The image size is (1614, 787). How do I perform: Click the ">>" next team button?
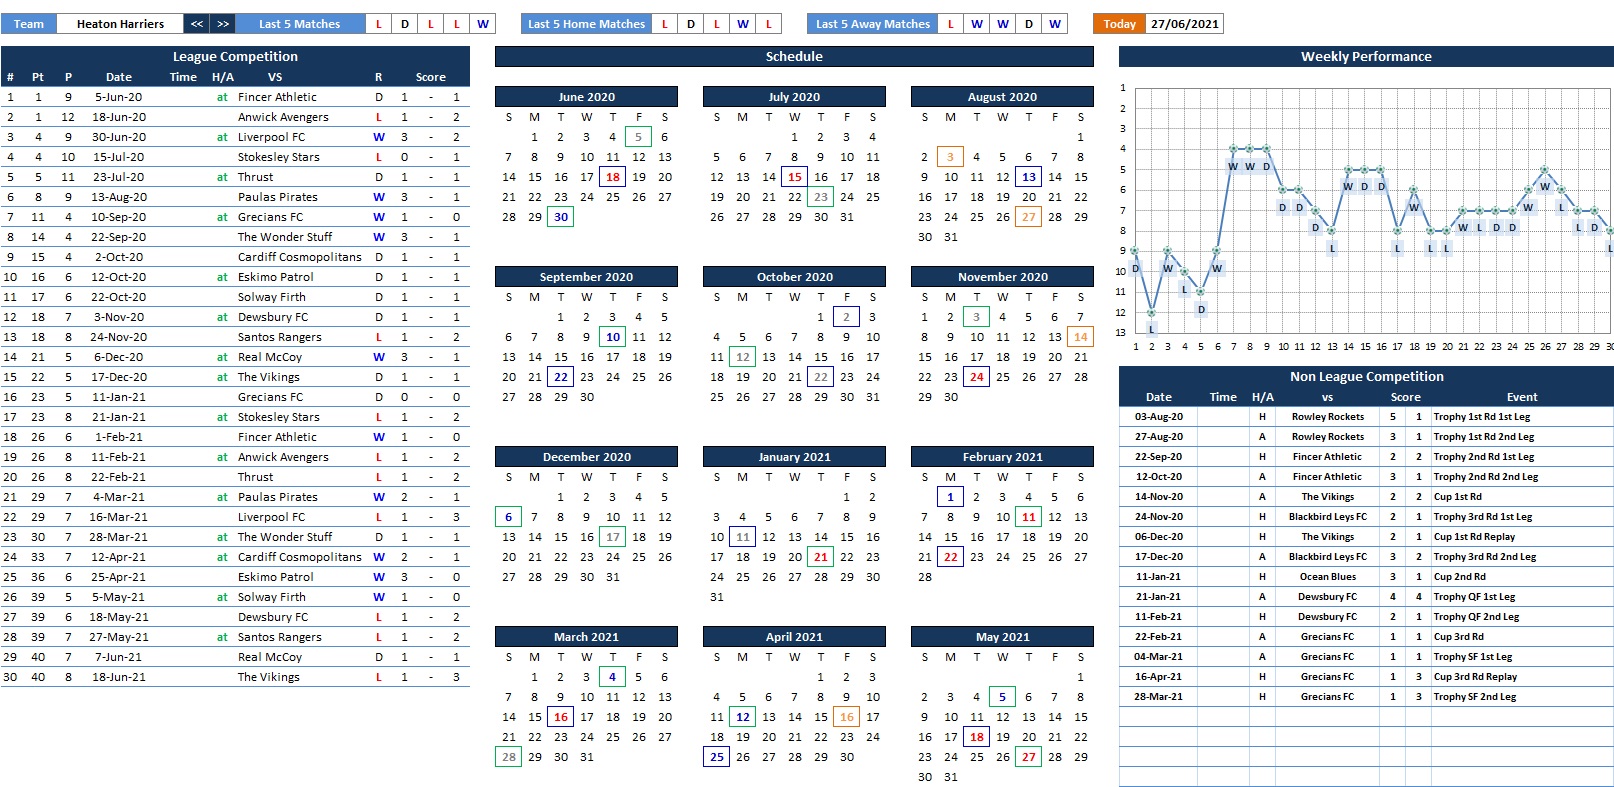223,24
